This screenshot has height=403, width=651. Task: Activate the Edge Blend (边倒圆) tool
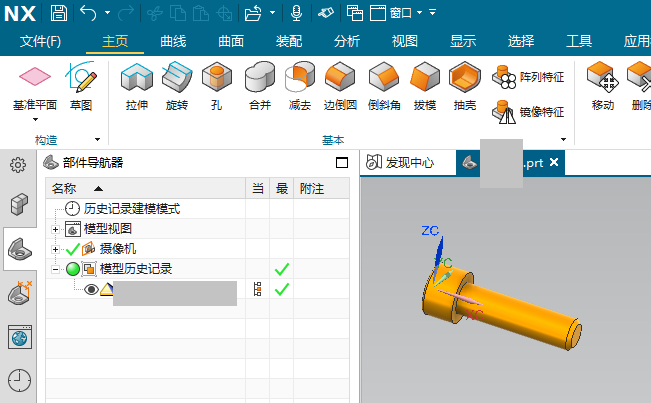tap(341, 78)
